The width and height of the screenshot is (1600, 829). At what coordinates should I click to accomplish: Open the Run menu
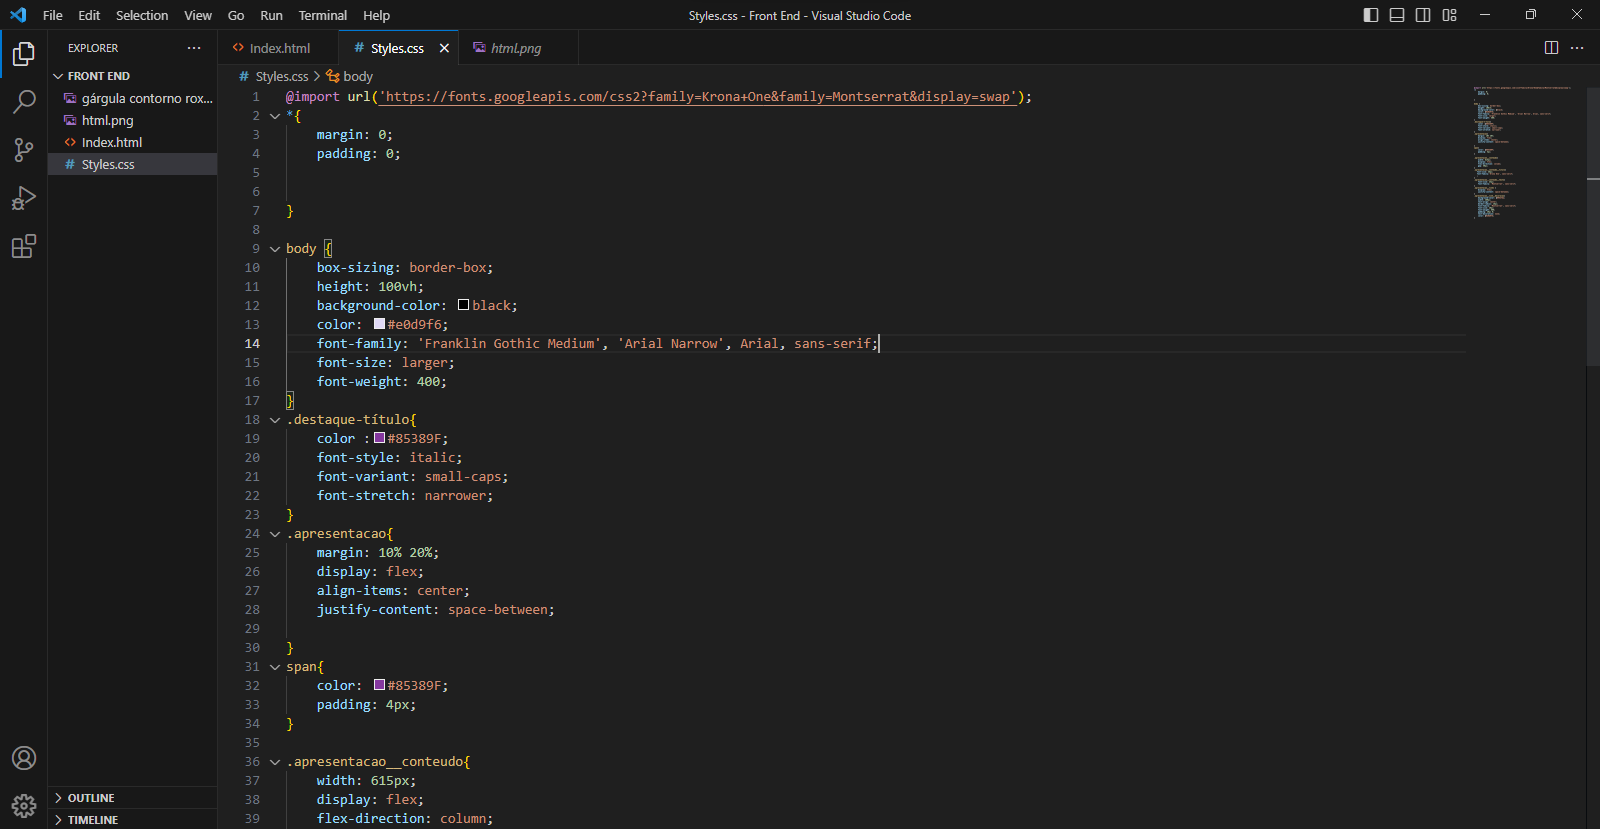pyautogui.click(x=271, y=15)
